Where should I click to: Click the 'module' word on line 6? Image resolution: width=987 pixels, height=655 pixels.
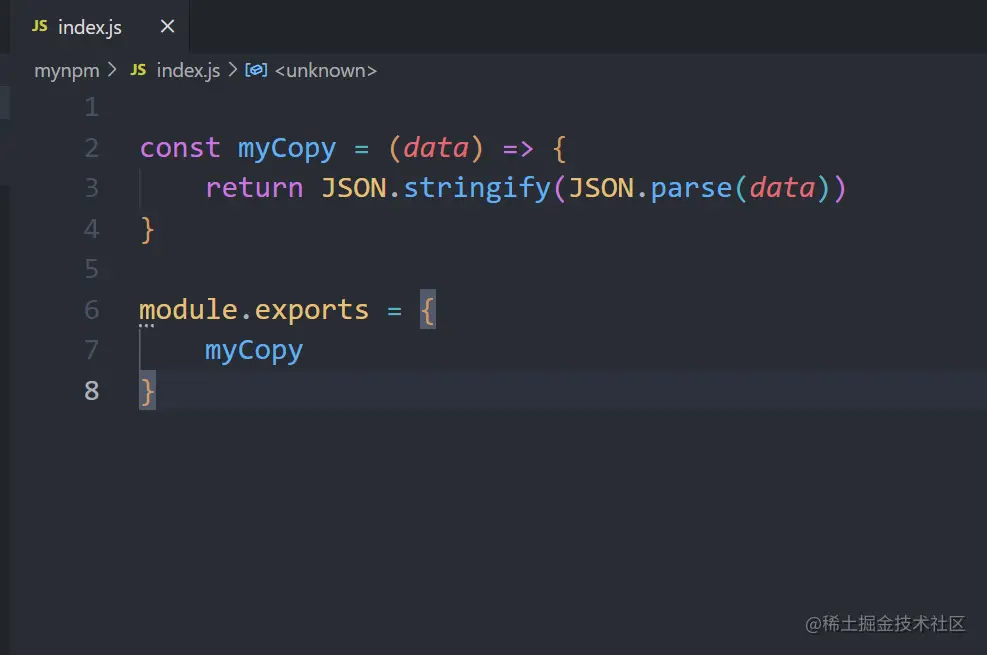(x=188, y=310)
